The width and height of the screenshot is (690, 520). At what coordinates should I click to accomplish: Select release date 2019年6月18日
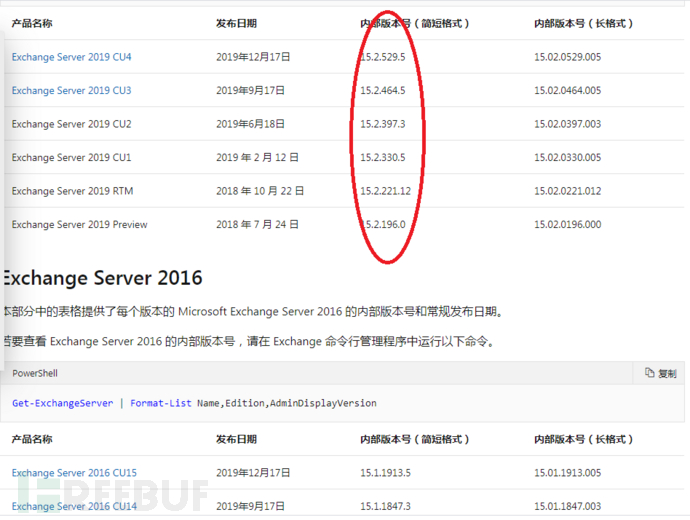250,124
